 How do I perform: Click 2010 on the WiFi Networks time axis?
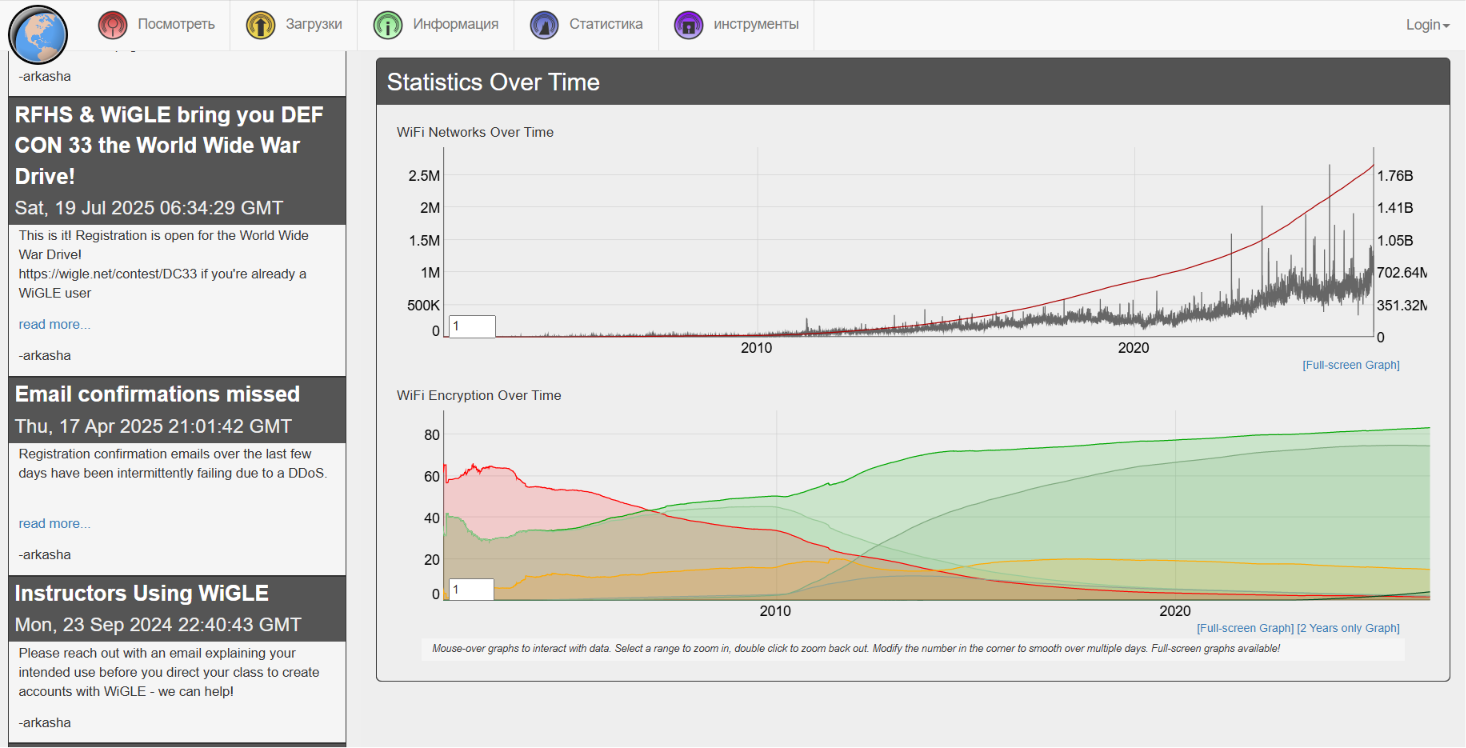756,348
